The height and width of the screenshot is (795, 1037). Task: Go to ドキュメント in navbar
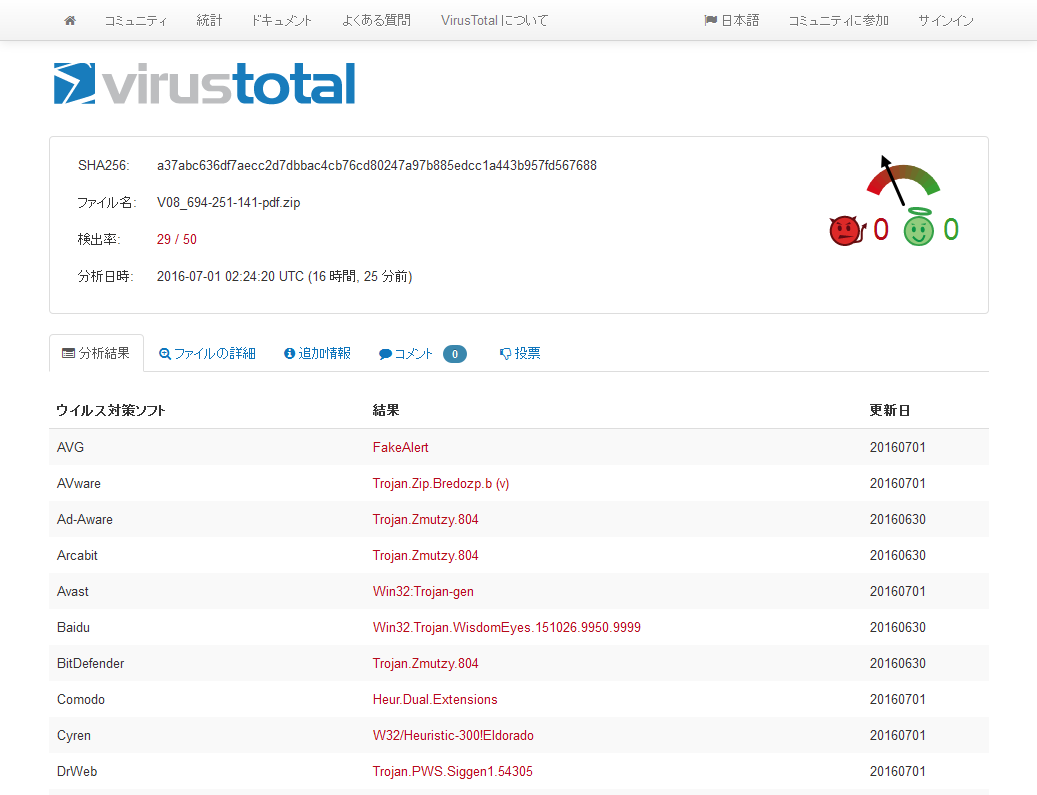[x=282, y=20]
